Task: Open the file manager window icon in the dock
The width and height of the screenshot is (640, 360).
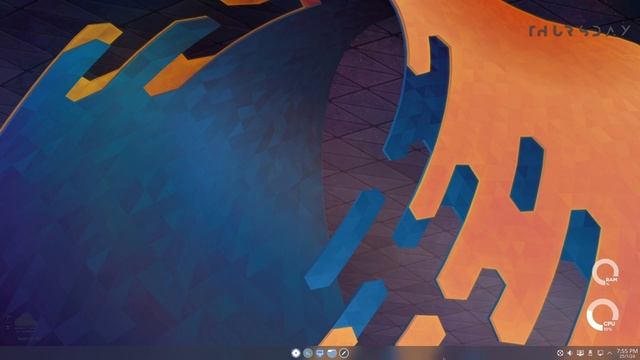Action: click(x=332, y=353)
